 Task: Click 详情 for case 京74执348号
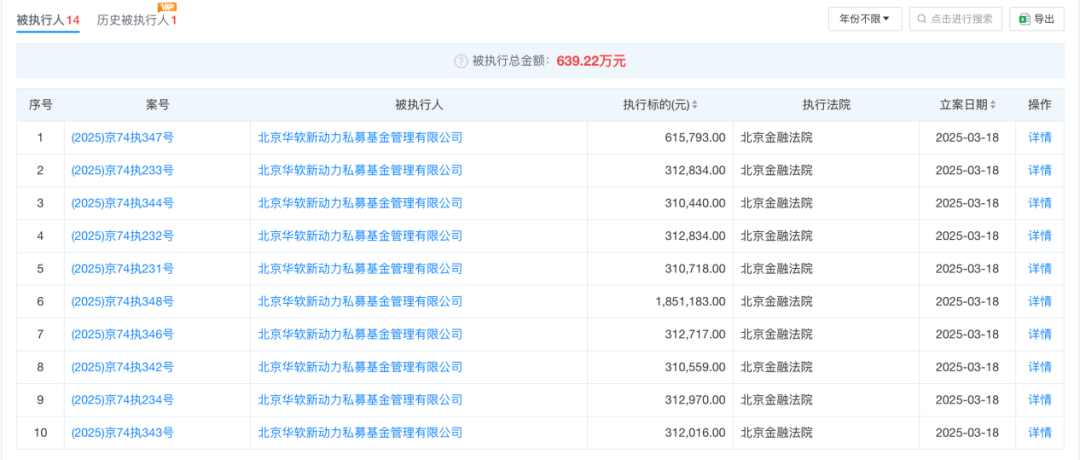(1040, 301)
